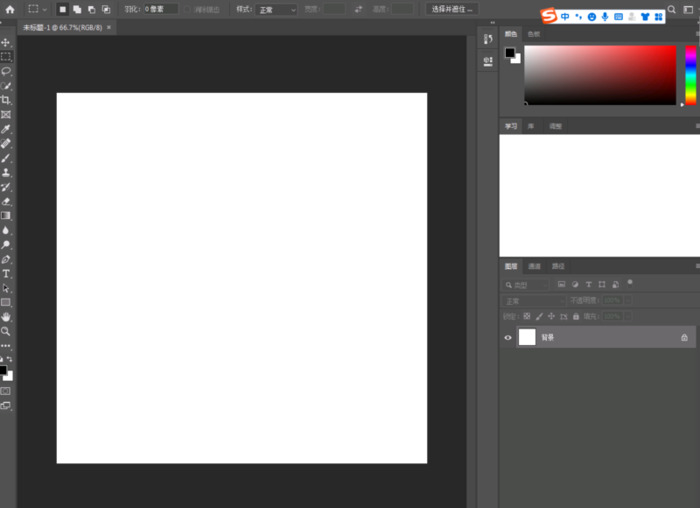This screenshot has width=700, height=508.
Task: Hide the 背景 layer with eye icon
Action: 508,338
